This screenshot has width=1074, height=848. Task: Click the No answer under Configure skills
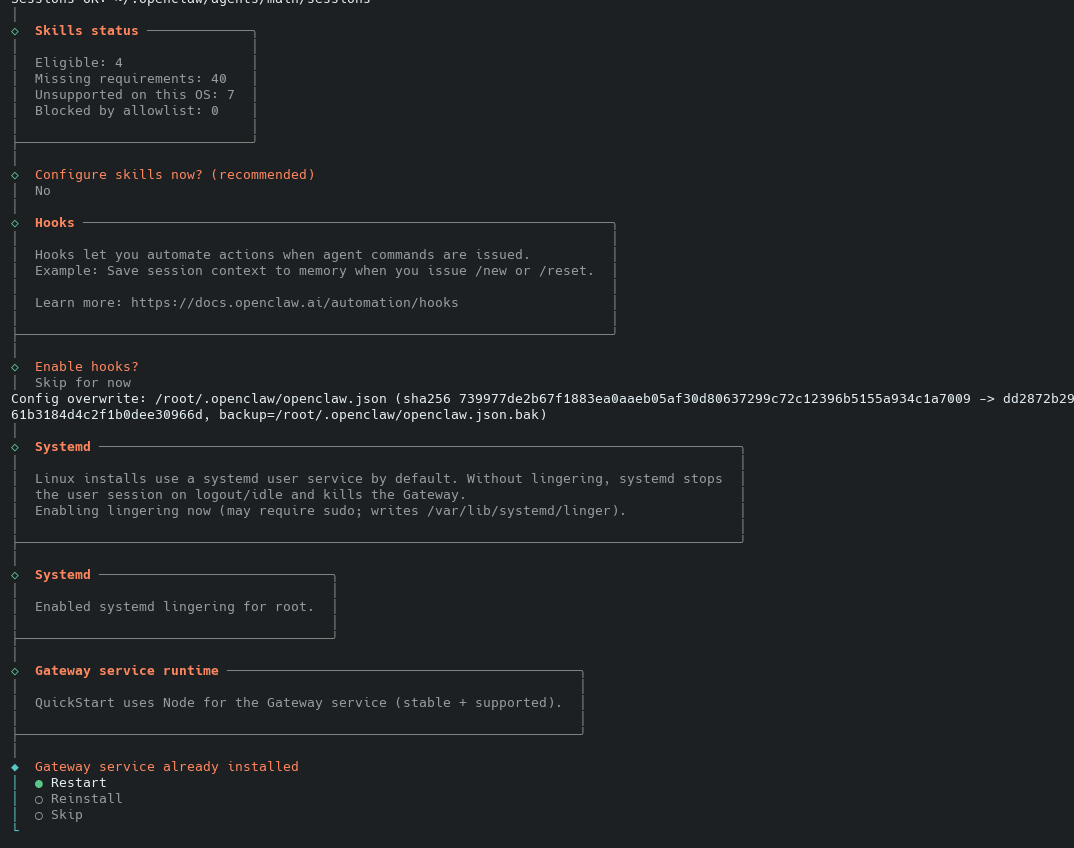point(43,191)
